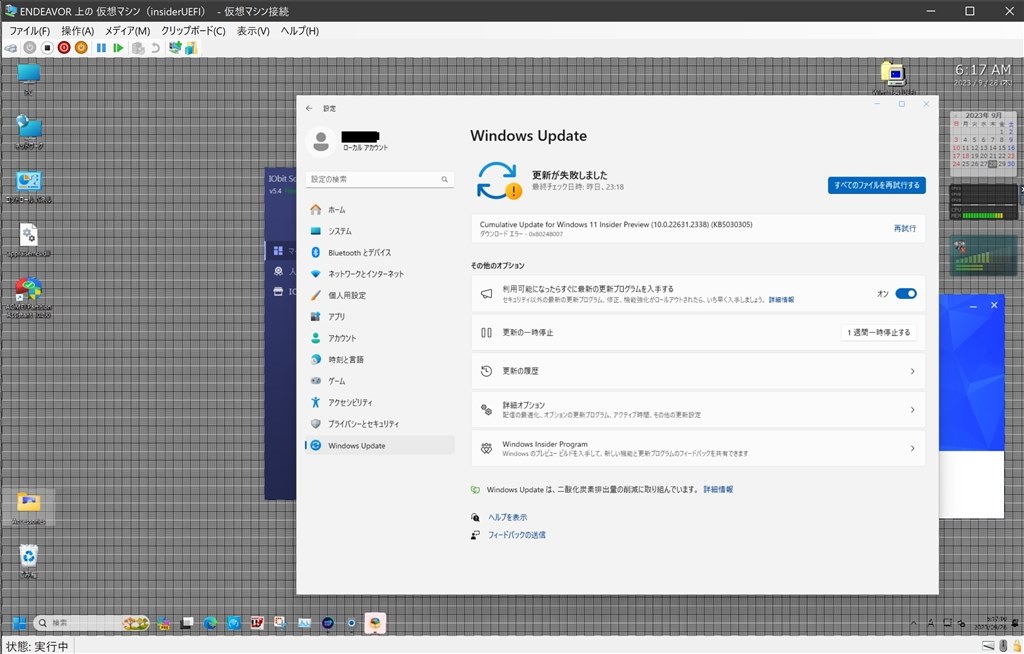Click the green Reset/resume play icon

click(118, 48)
